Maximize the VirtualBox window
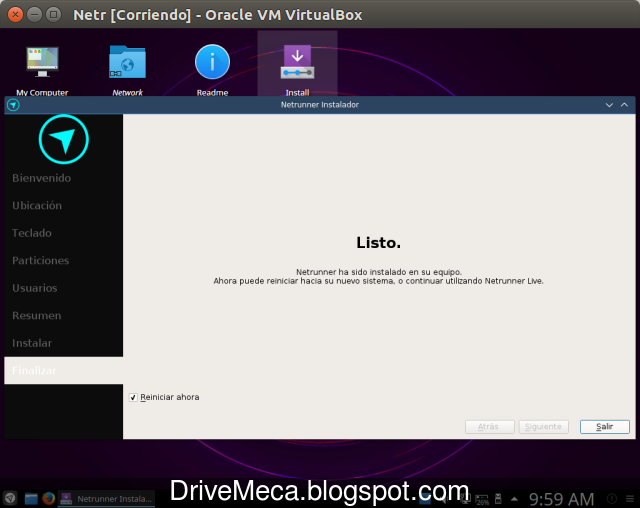 pos(53,15)
